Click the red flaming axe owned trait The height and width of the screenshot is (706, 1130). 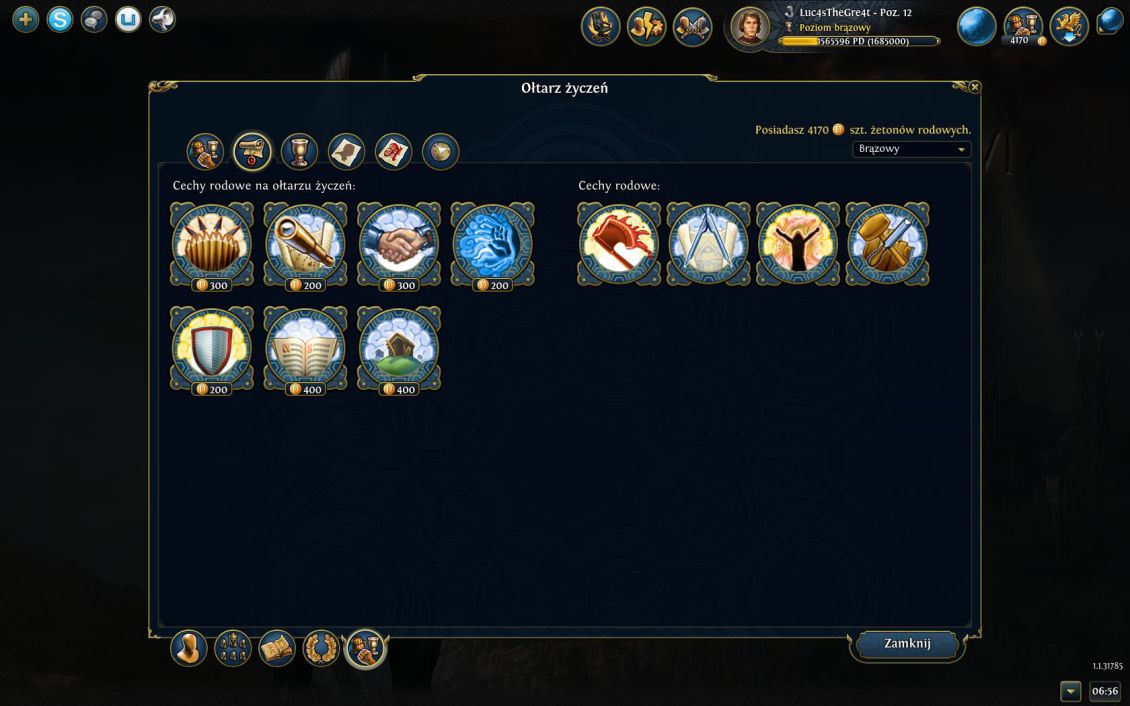[619, 243]
